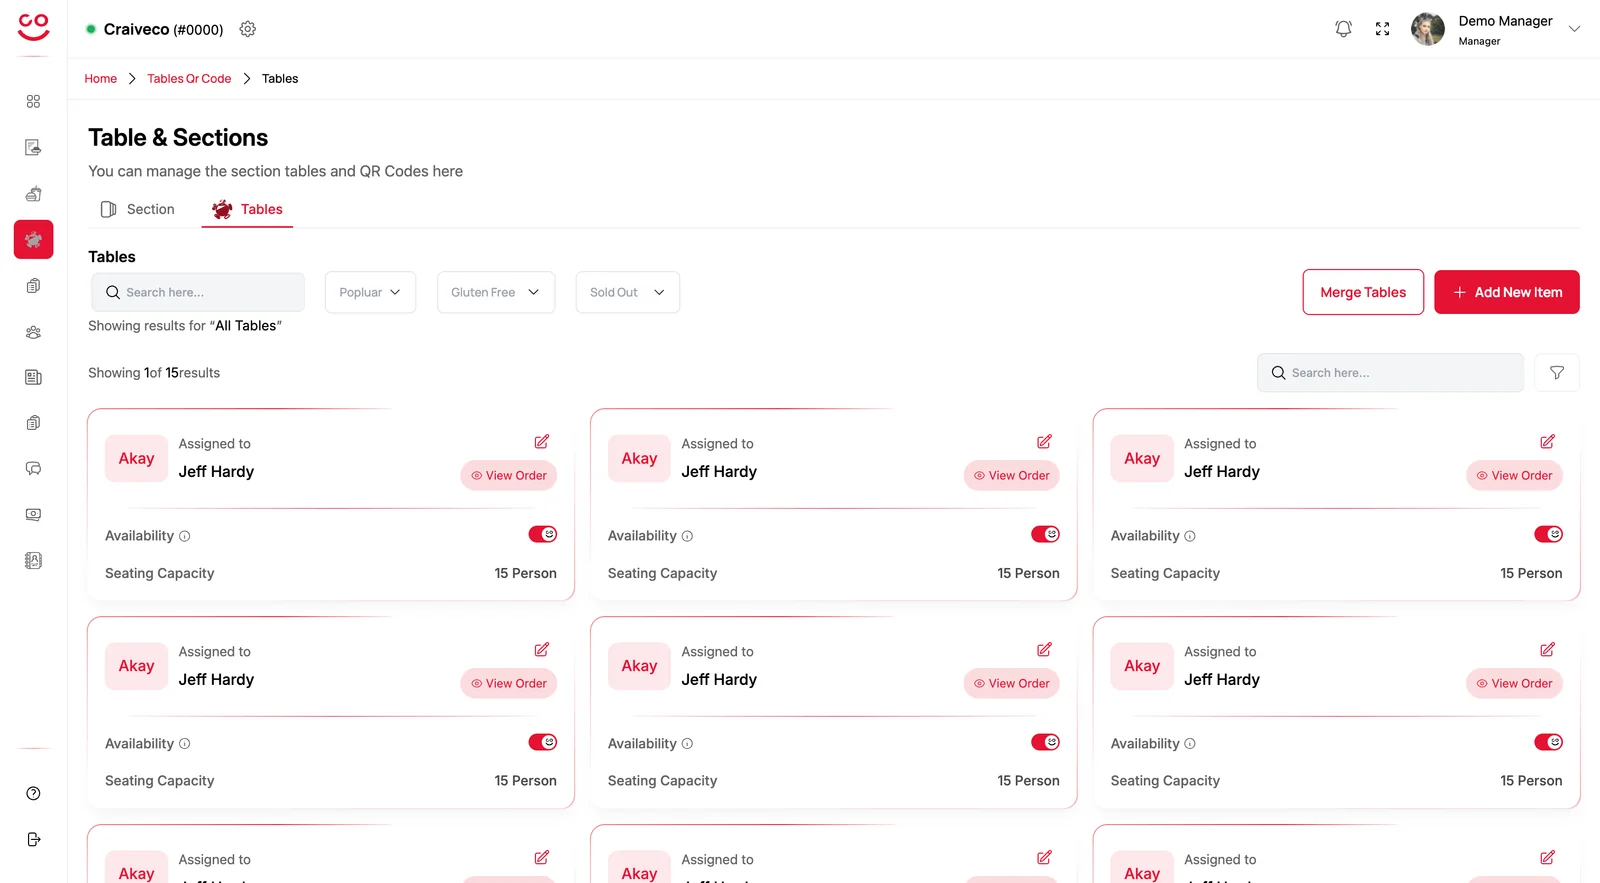Screen dimensions: 1600x883
Task: Open the burger and drink food icon
Action: click(x=33, y=194)
